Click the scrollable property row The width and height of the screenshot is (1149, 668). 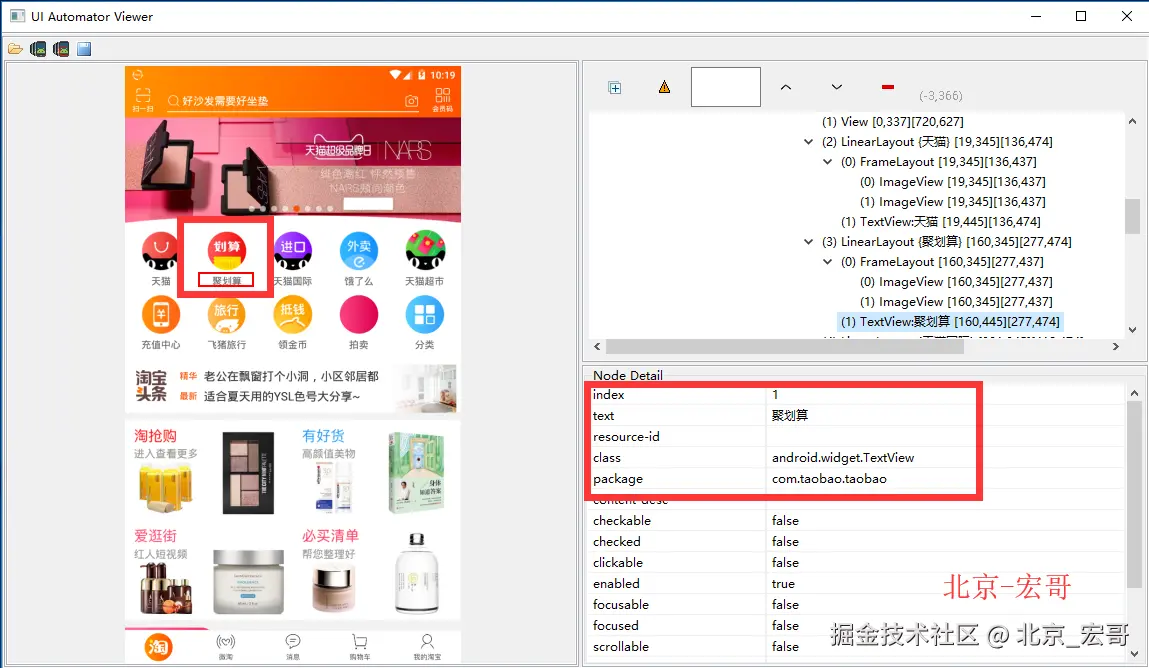(857, 647)
